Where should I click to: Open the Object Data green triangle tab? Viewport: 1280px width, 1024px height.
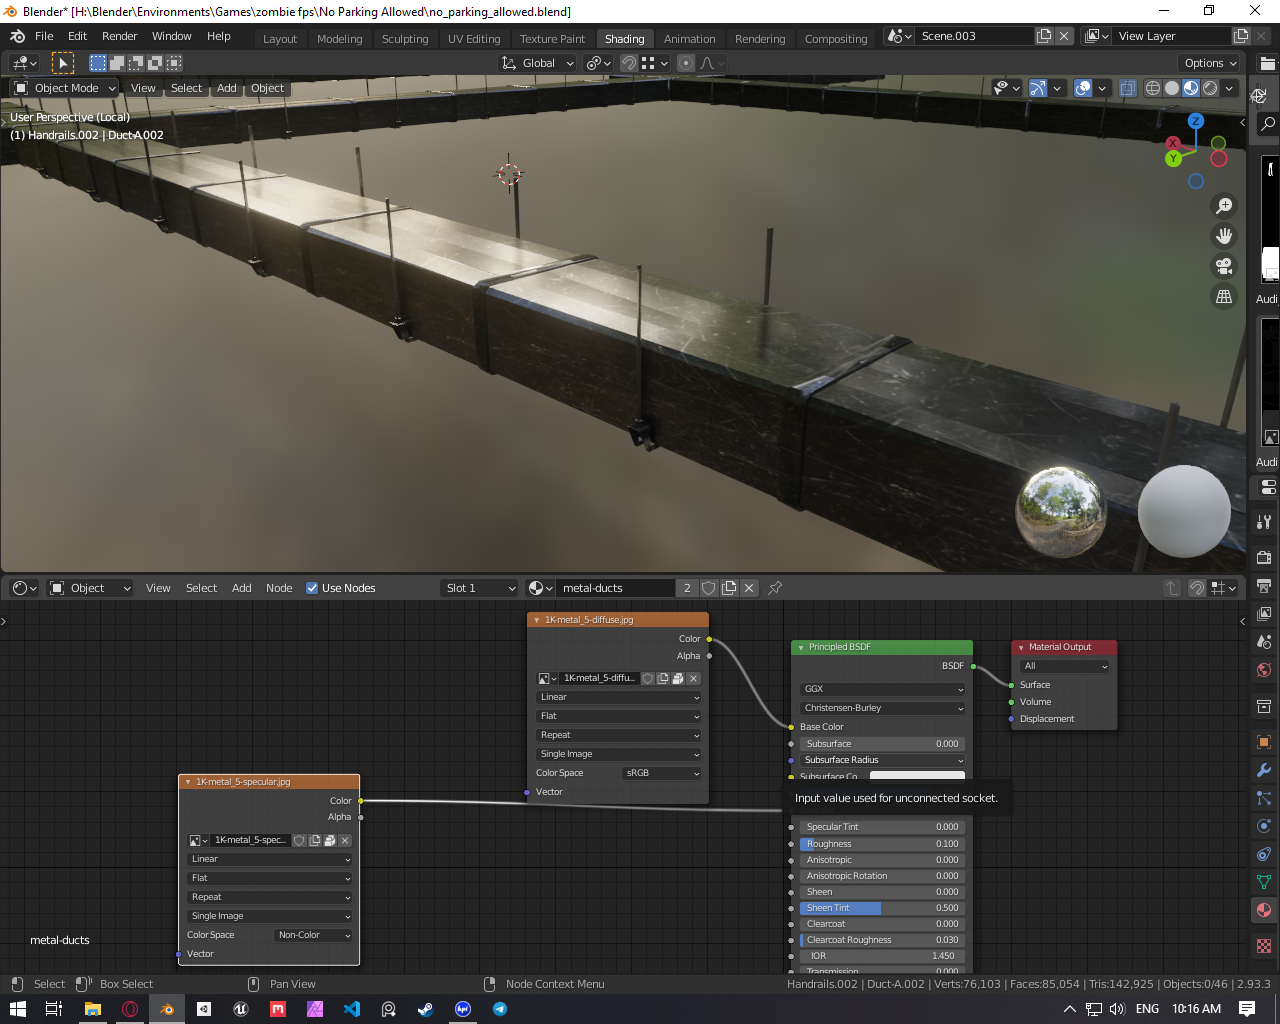[x=1264, y=882]
